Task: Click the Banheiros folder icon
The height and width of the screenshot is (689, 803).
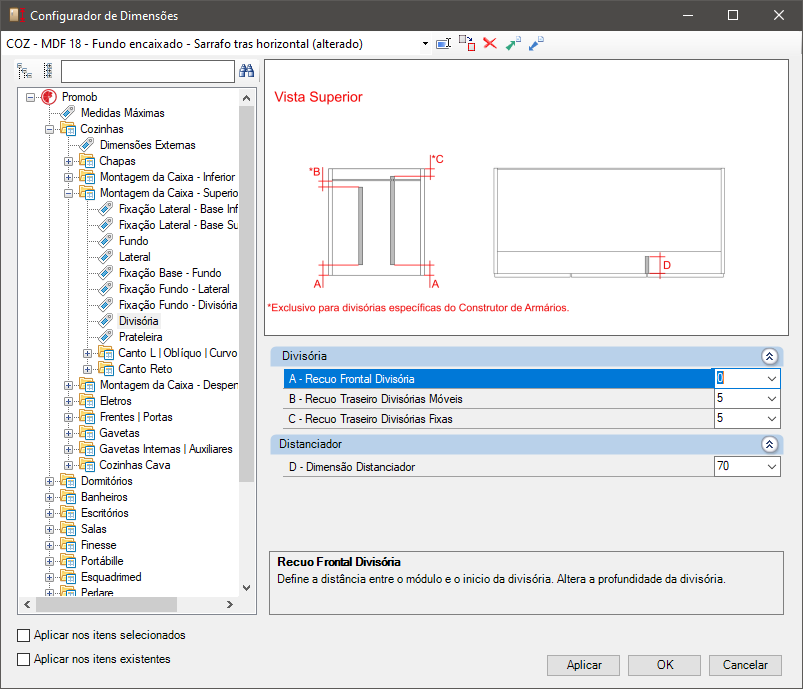Action: point(68,497)
